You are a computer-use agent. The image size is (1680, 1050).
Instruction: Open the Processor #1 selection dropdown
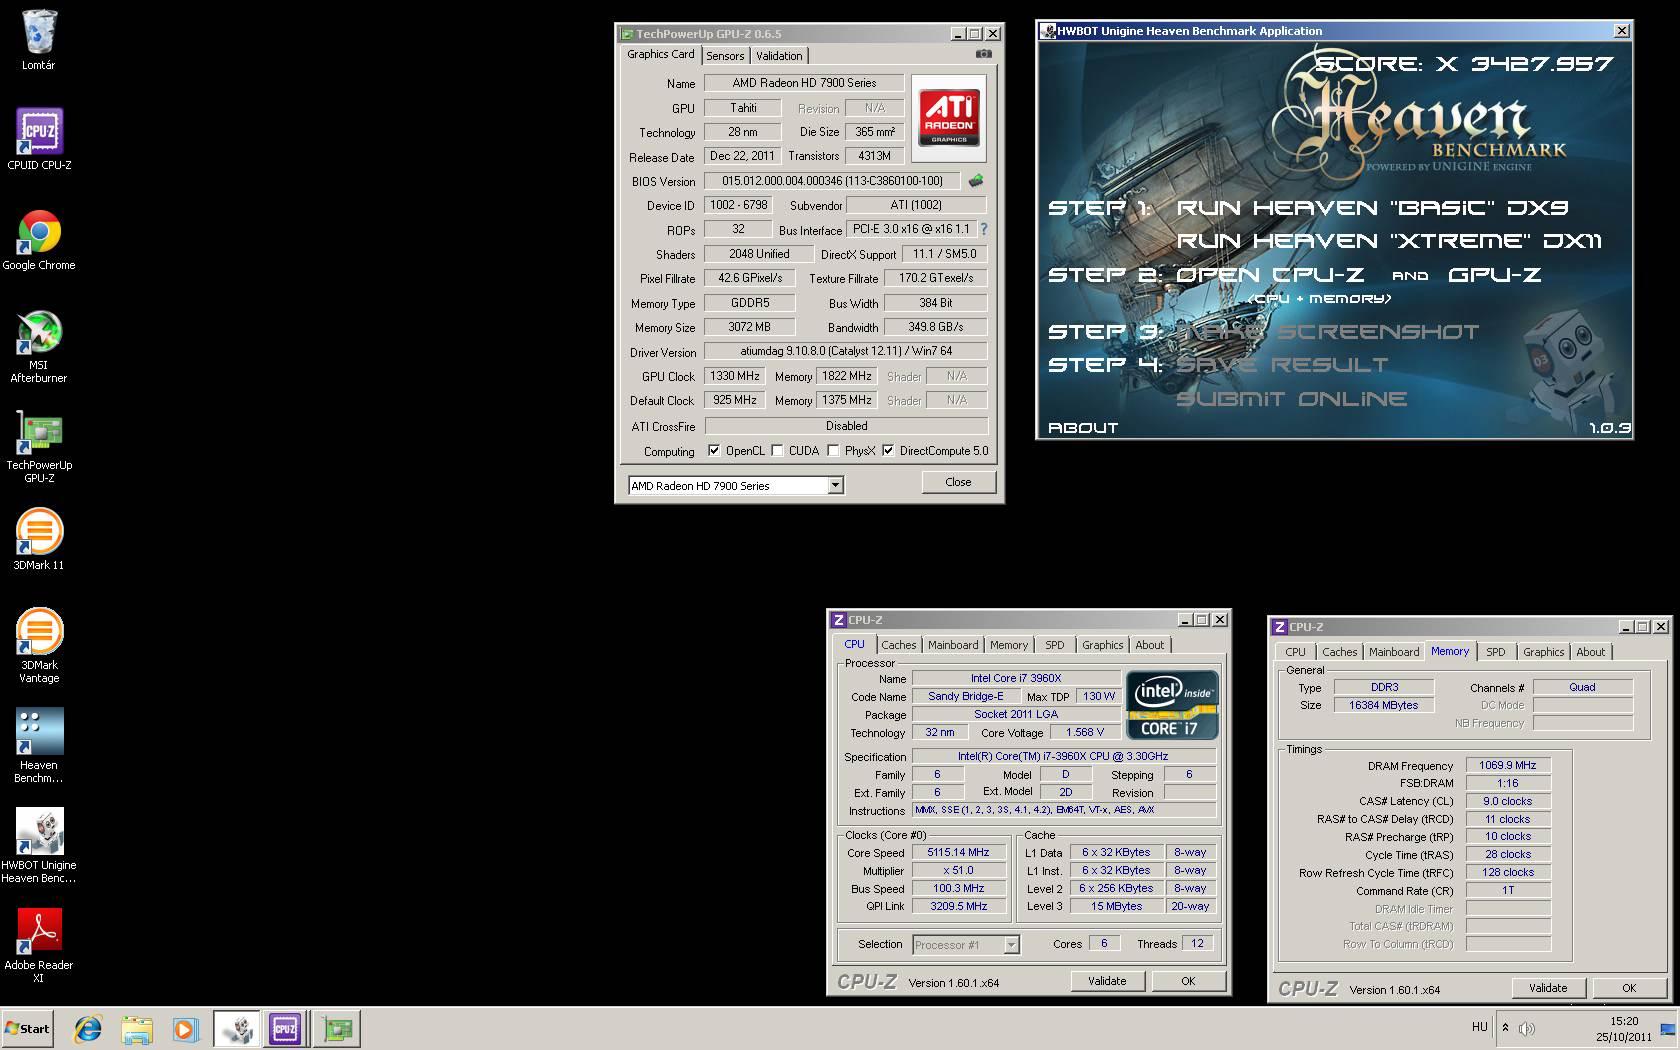[x=965, y=944]
